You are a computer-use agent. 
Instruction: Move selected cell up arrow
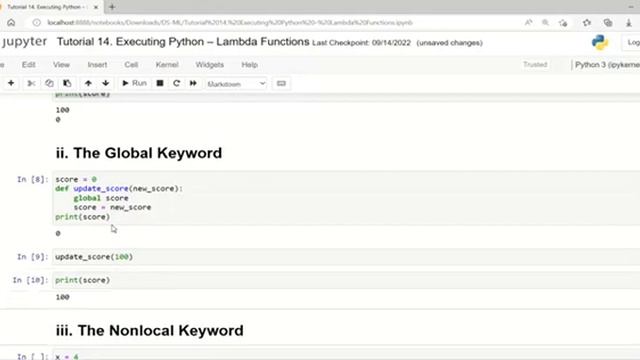(x=88, y=83)
